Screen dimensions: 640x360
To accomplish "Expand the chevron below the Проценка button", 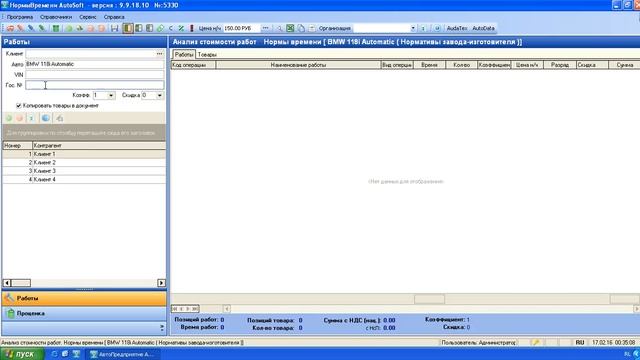I will point(162,327).
